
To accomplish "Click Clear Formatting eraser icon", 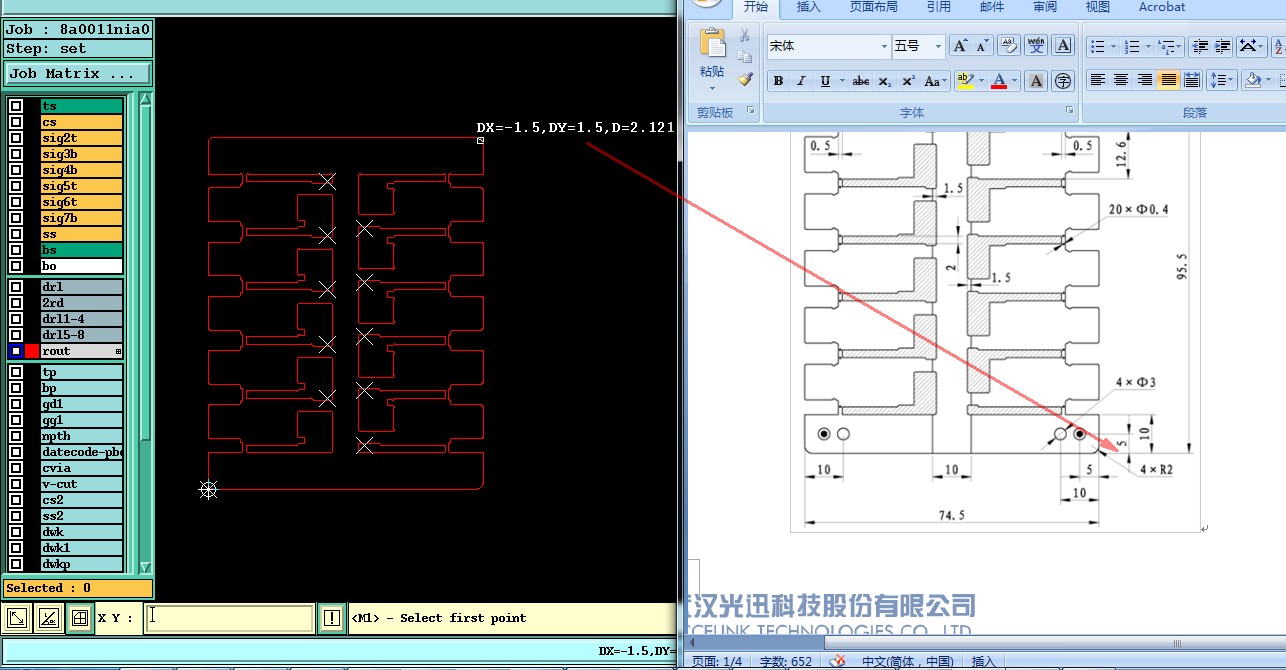I will coord(1009,46).
